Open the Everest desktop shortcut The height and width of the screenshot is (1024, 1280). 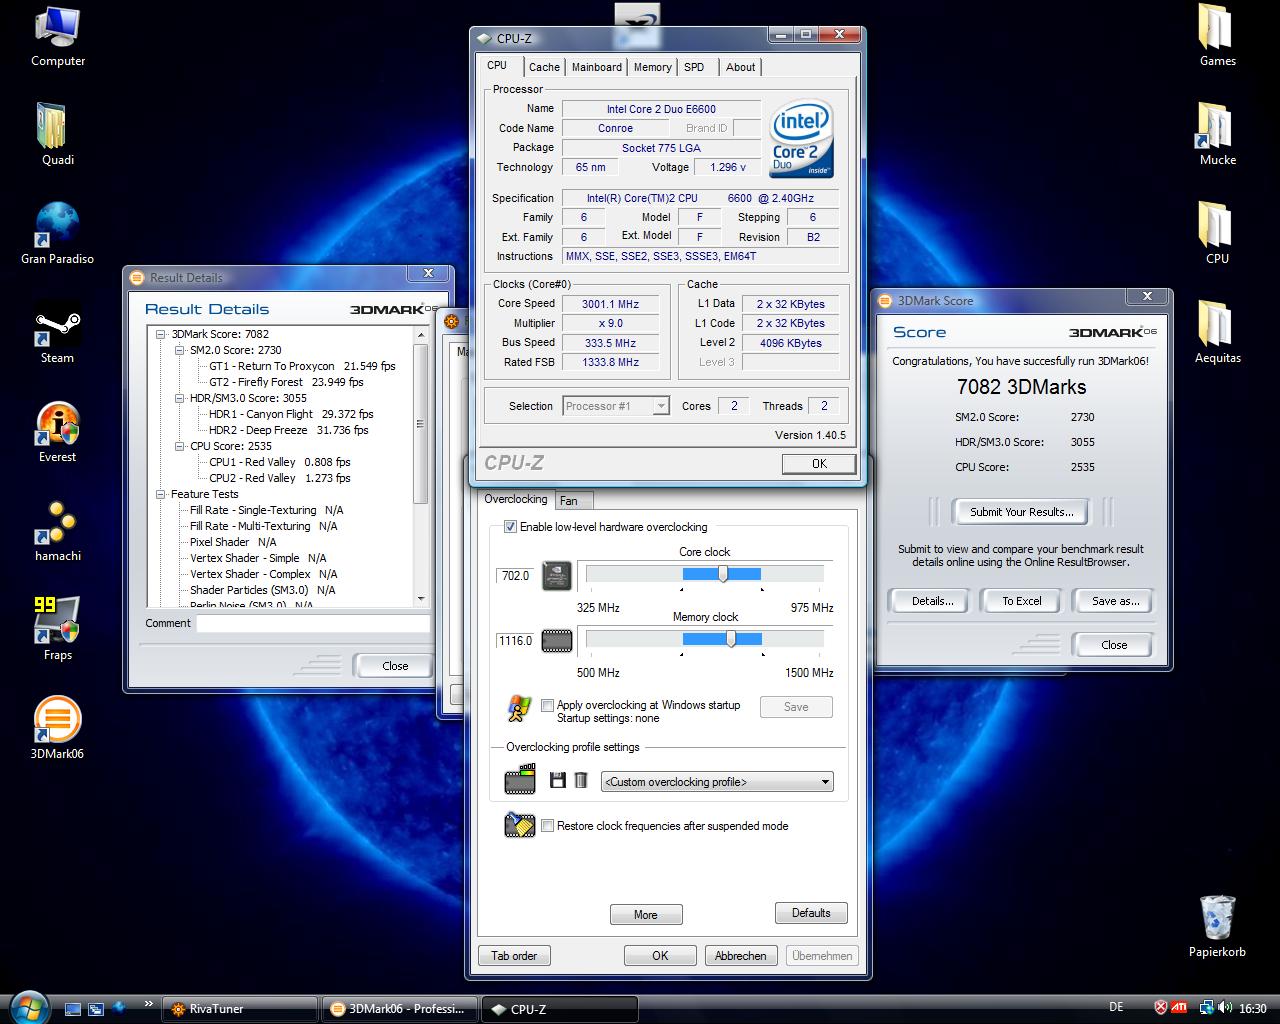point(57,432)
